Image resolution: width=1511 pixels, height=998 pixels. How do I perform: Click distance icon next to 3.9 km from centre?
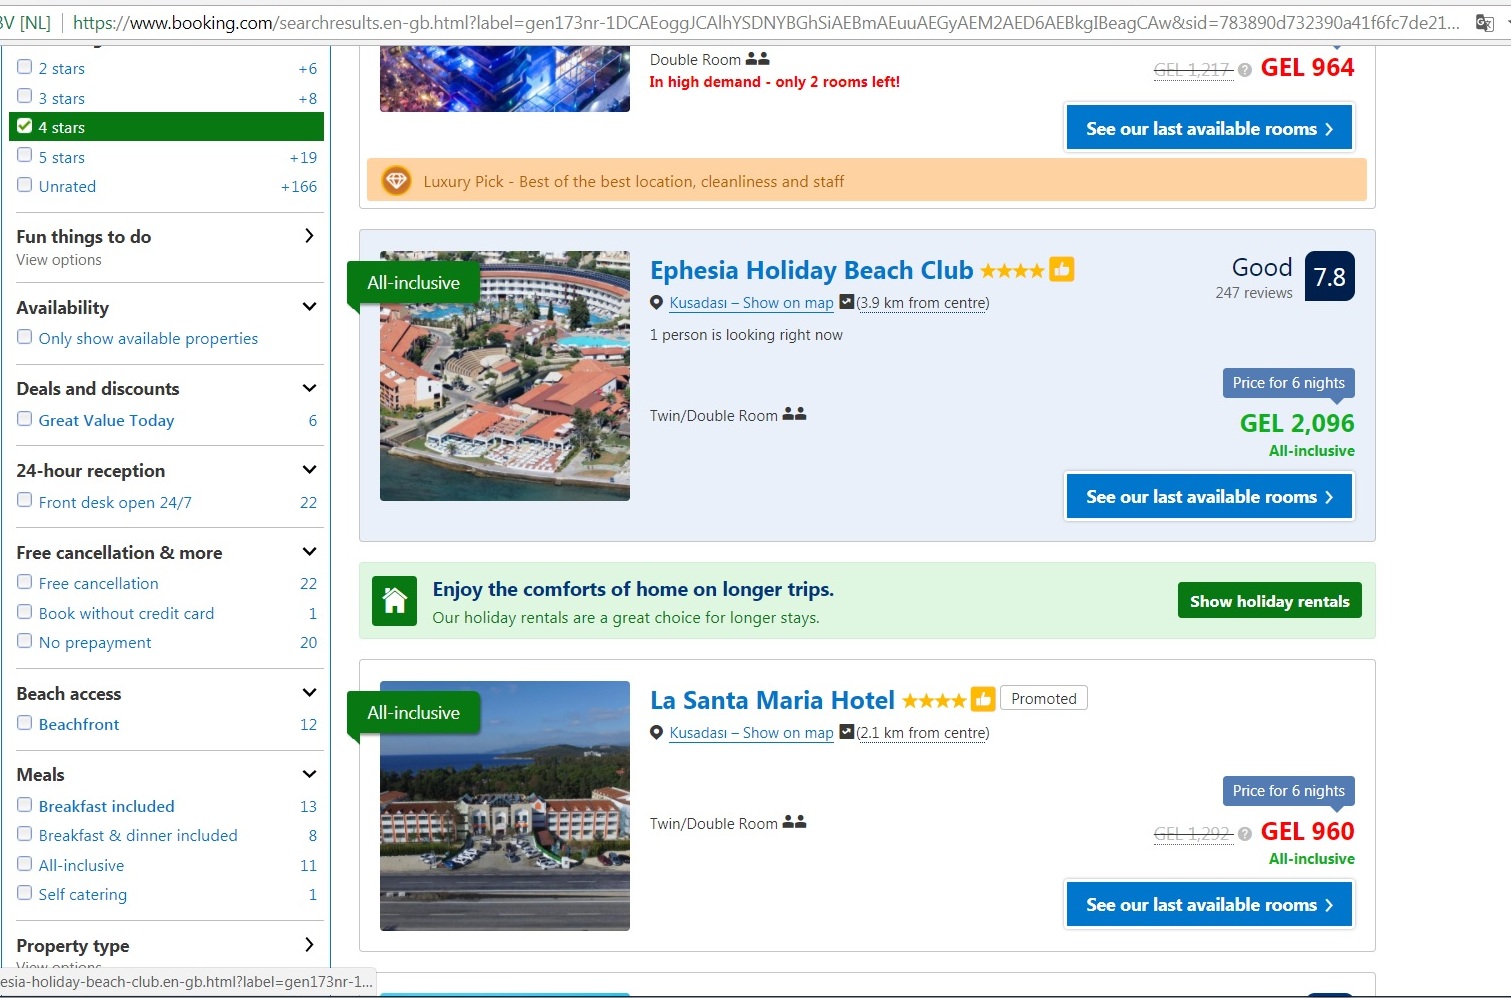(846, 302)
